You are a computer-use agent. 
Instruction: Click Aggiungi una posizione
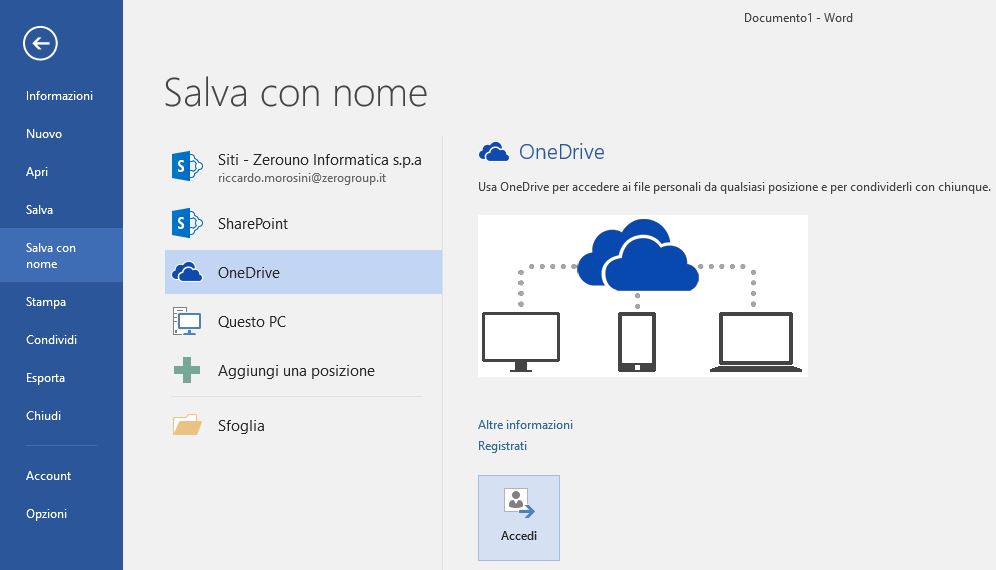[x=303, y=370]
